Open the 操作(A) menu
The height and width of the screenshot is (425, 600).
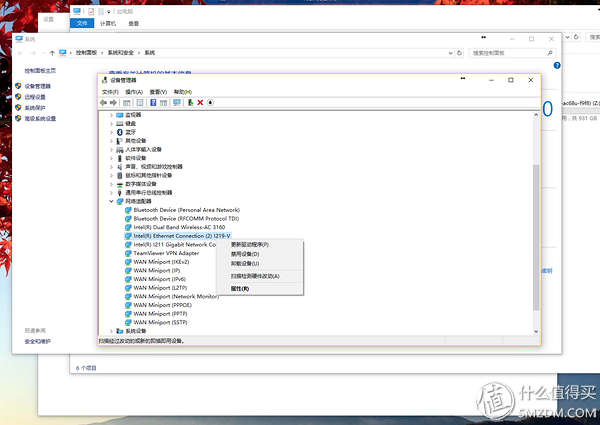click(134, 92)
